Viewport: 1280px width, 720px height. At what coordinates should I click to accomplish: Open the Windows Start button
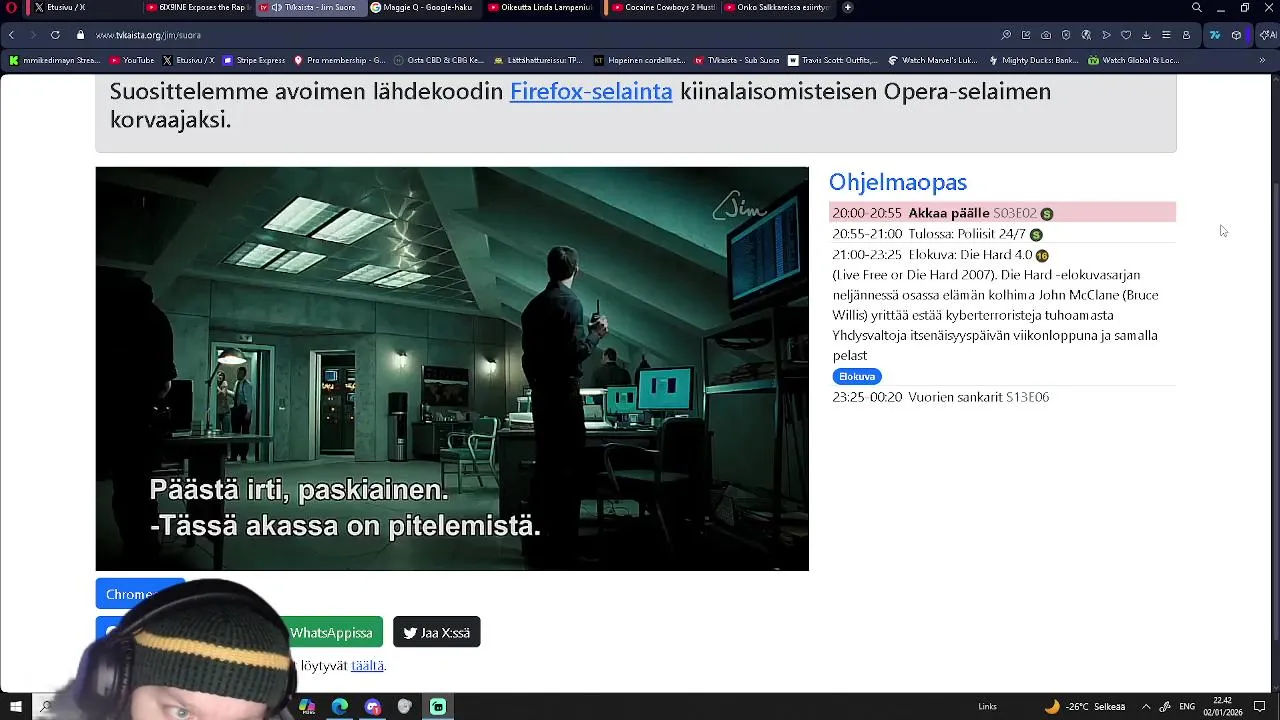[15, 706]
